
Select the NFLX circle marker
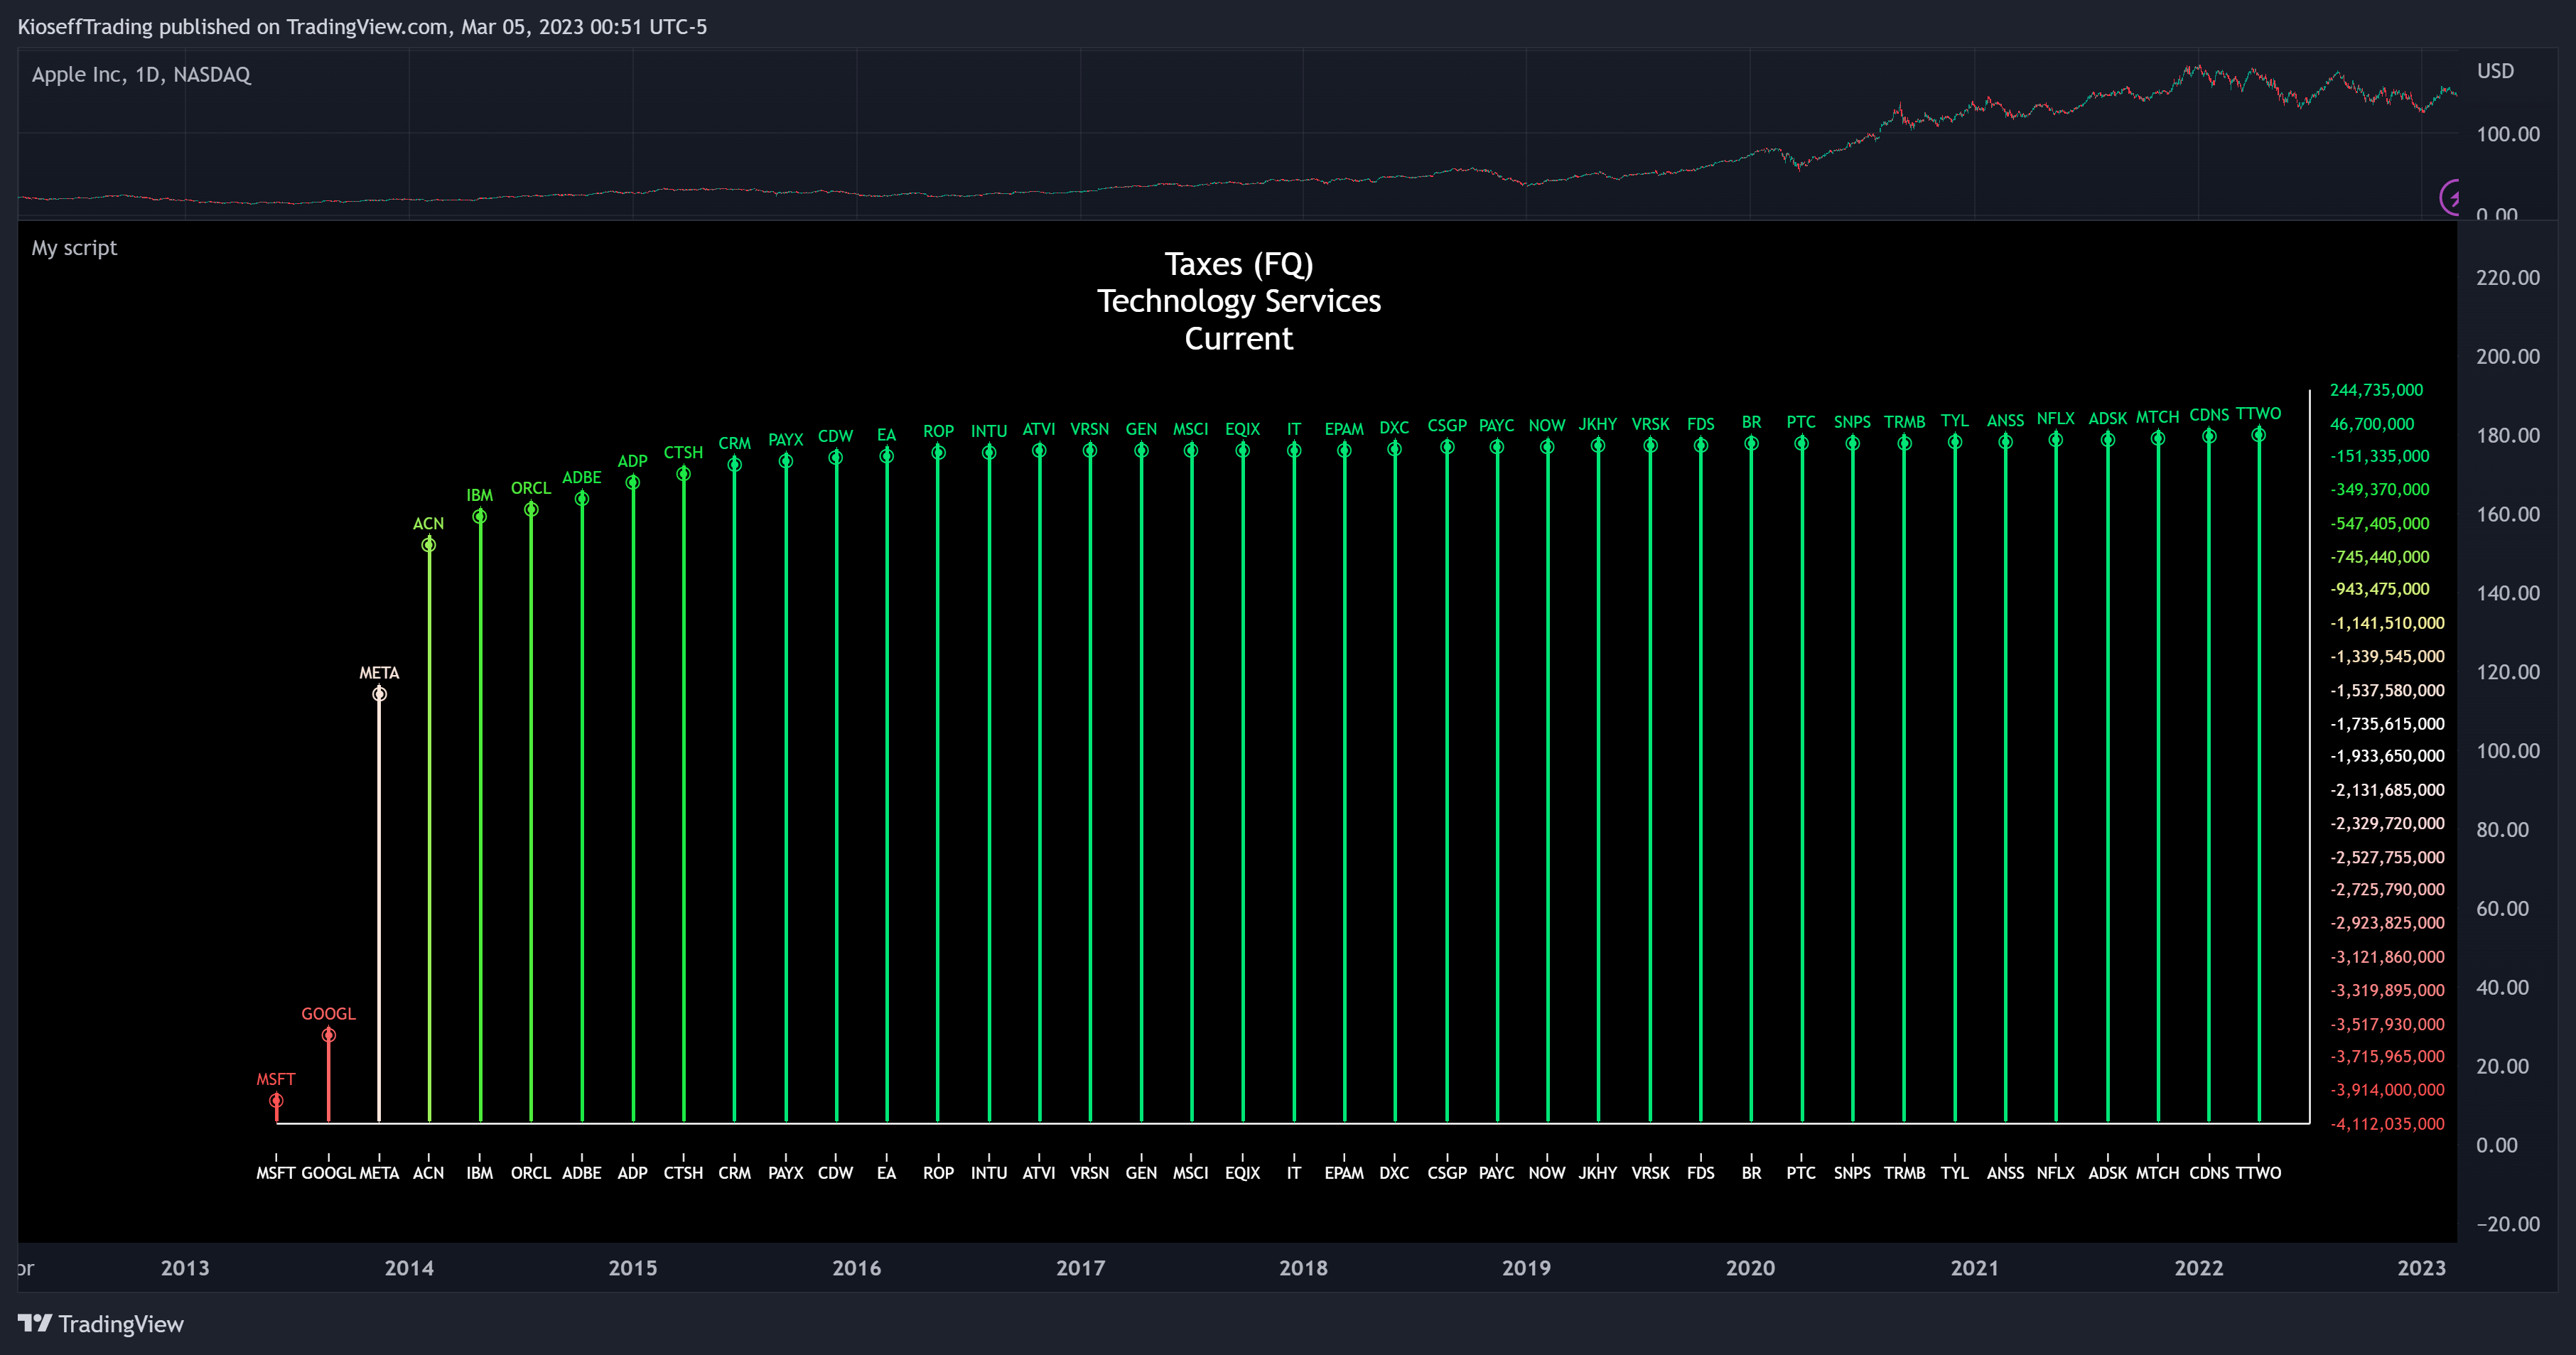(2056, 440)
